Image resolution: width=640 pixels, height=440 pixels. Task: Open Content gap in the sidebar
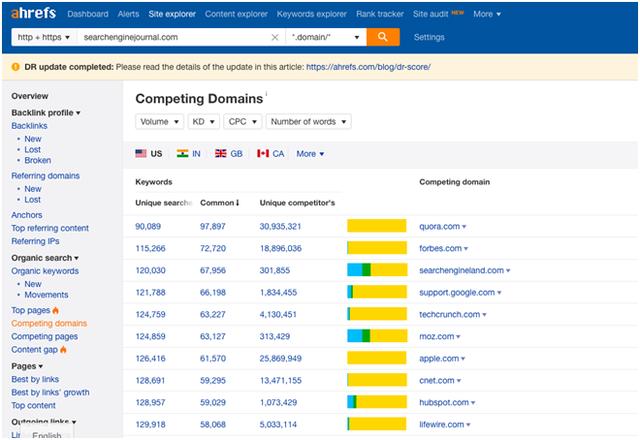[x=34, y=349]
